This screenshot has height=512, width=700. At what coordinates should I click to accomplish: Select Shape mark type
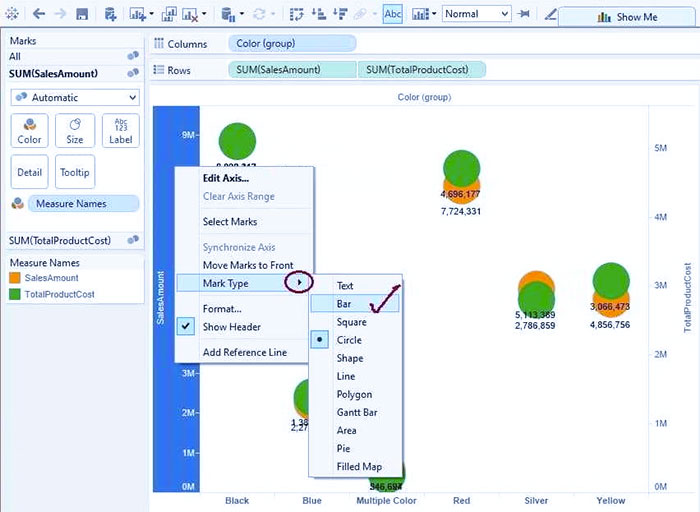coord(355,358)
